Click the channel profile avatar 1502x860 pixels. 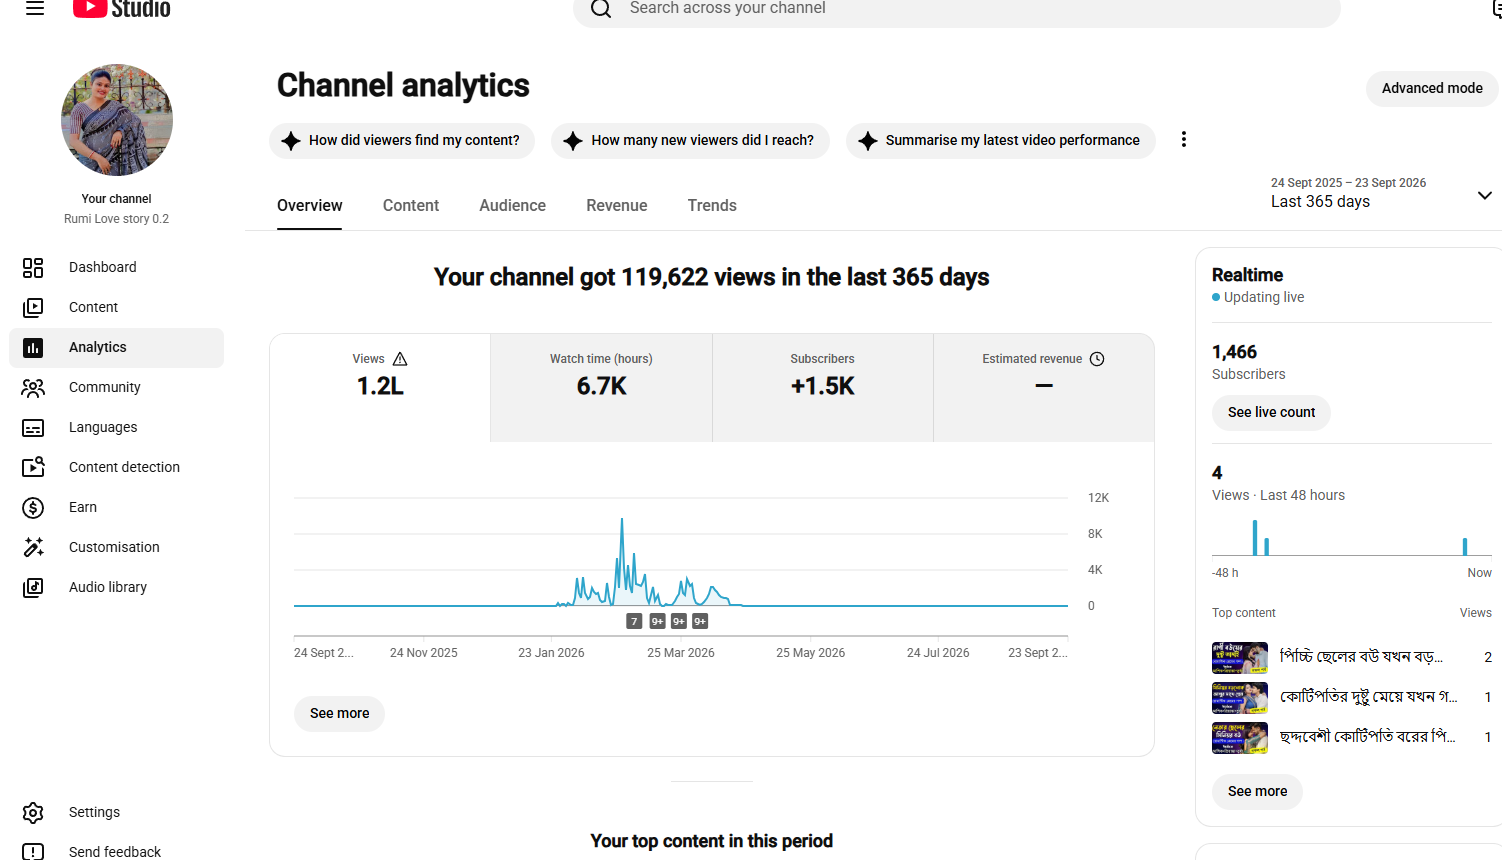click(117, 120)
